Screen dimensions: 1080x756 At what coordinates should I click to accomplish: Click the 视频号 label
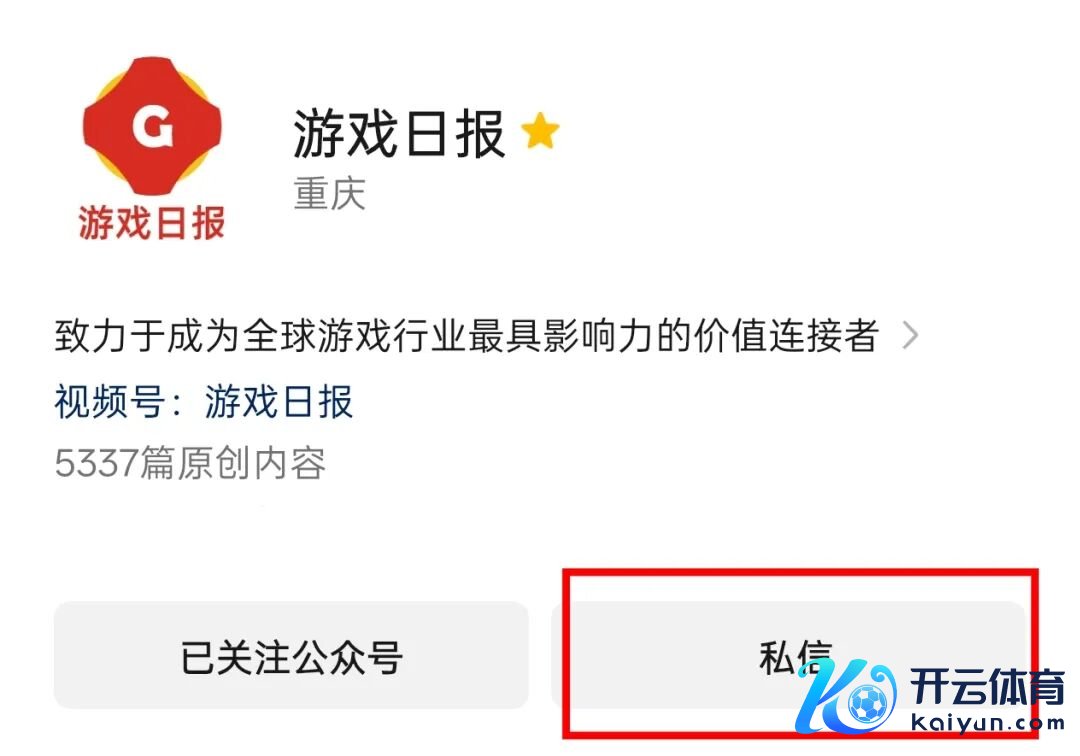(x=110, y=402)
